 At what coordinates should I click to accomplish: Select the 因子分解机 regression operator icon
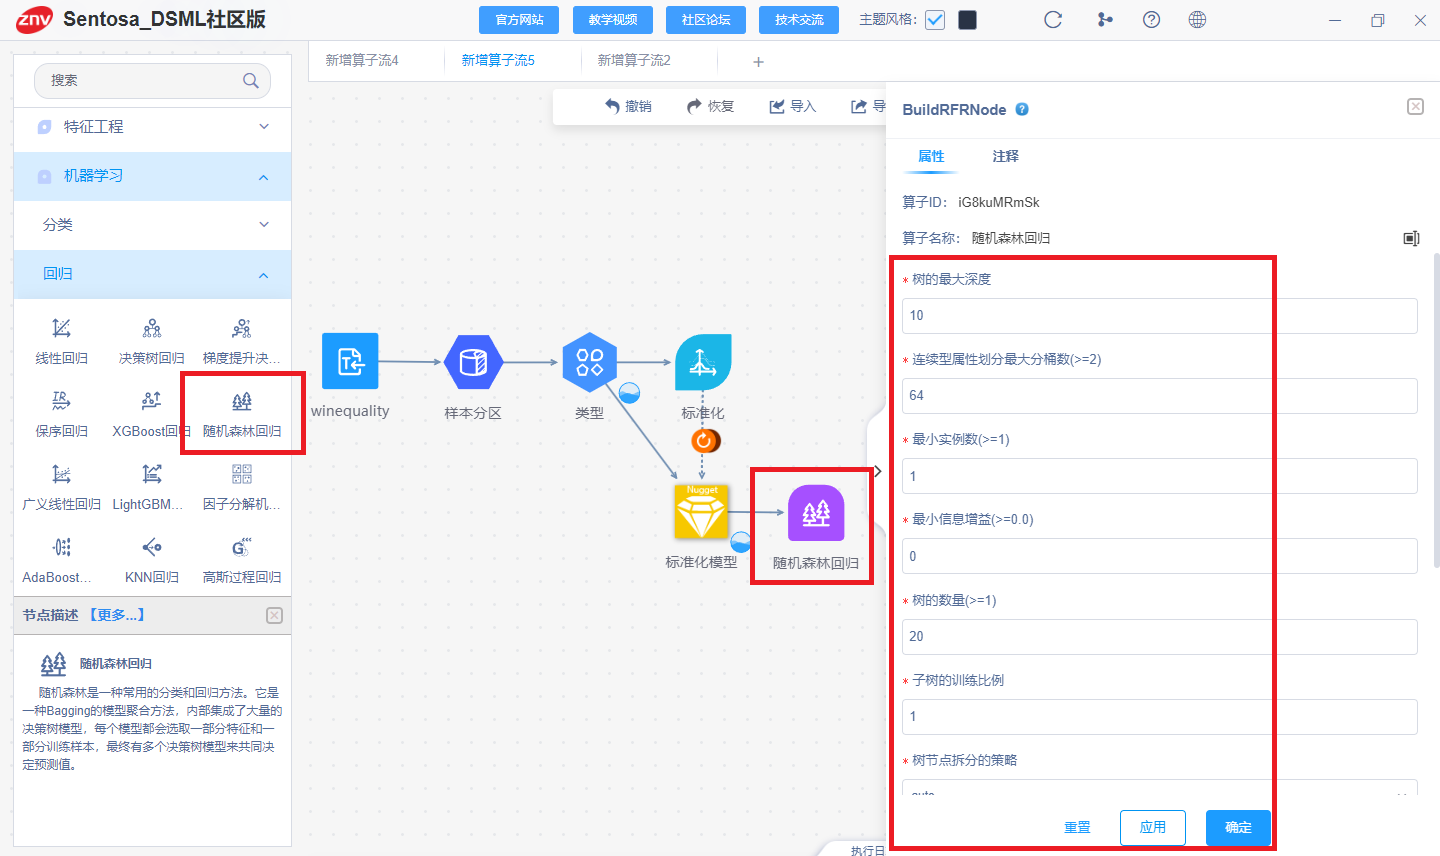click(241, 474)
